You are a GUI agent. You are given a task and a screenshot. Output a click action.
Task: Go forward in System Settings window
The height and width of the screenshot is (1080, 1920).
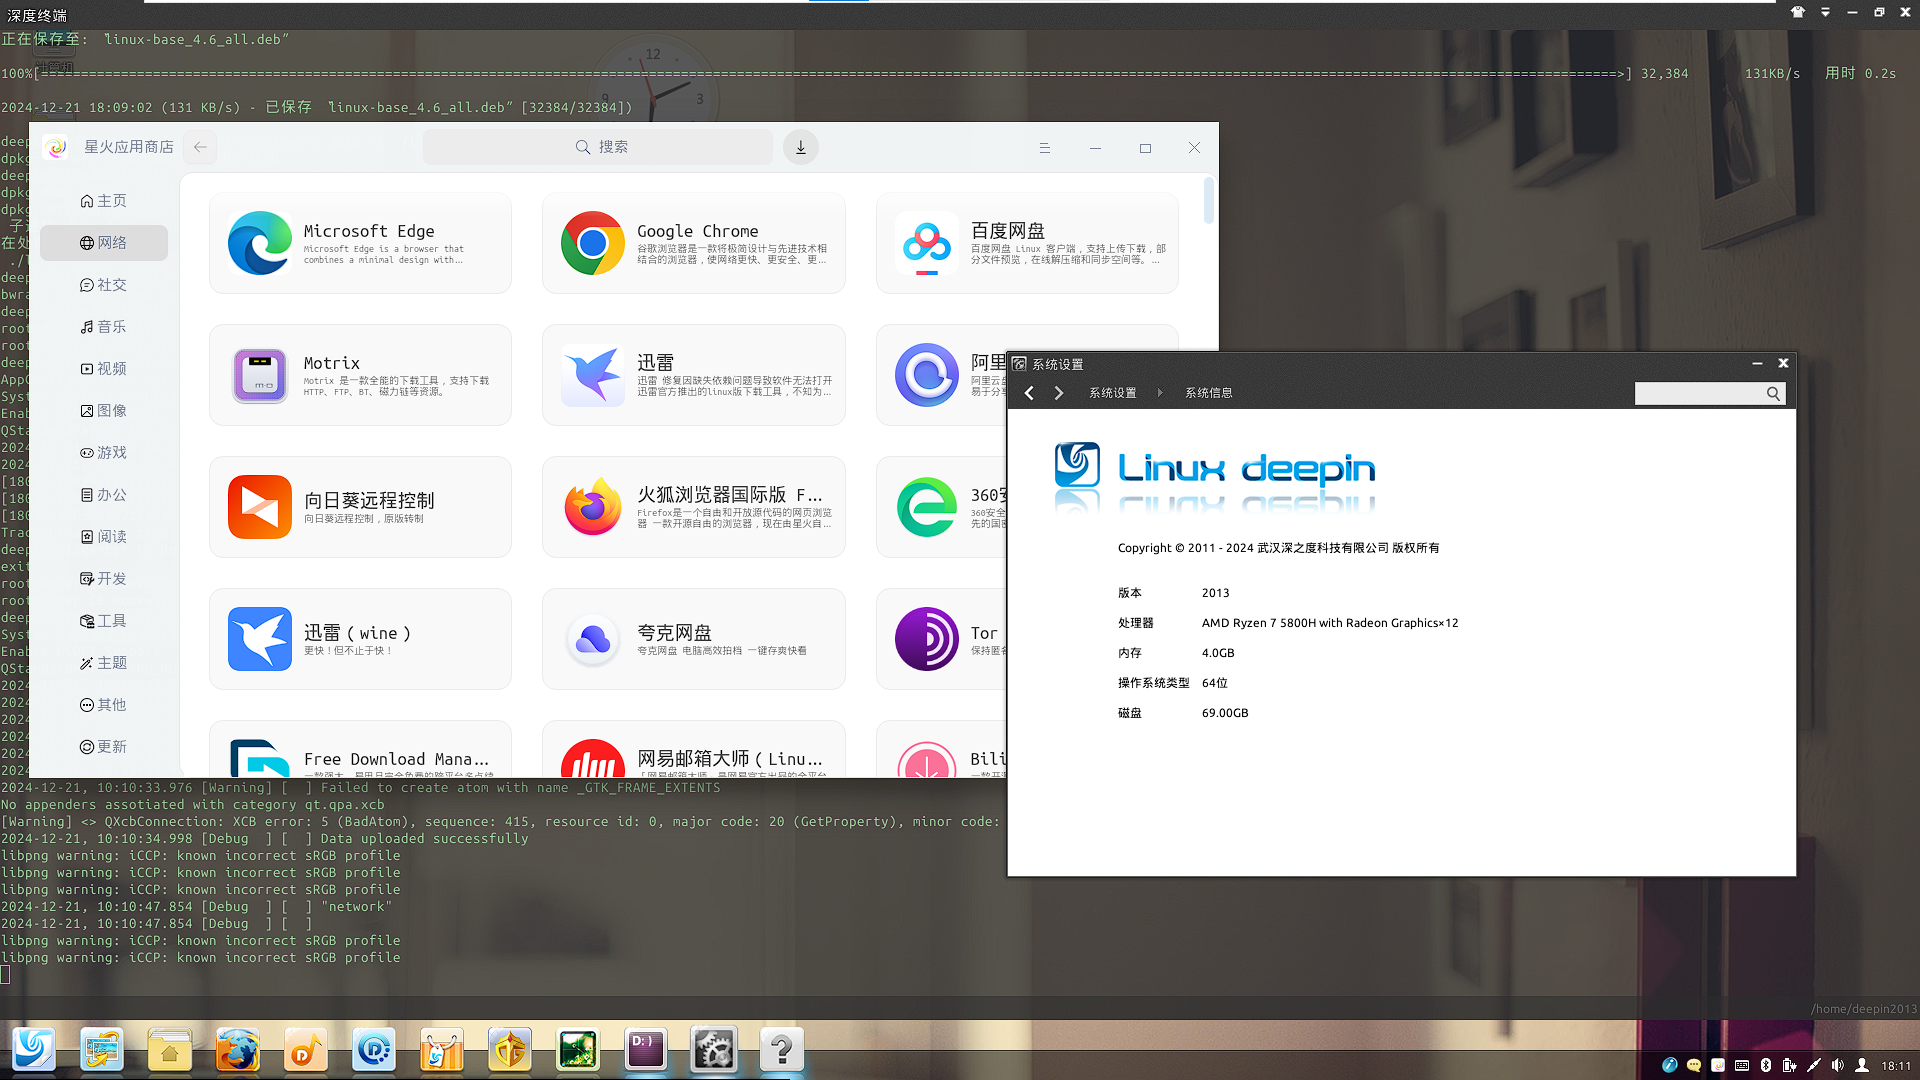tap(1059, 393)
